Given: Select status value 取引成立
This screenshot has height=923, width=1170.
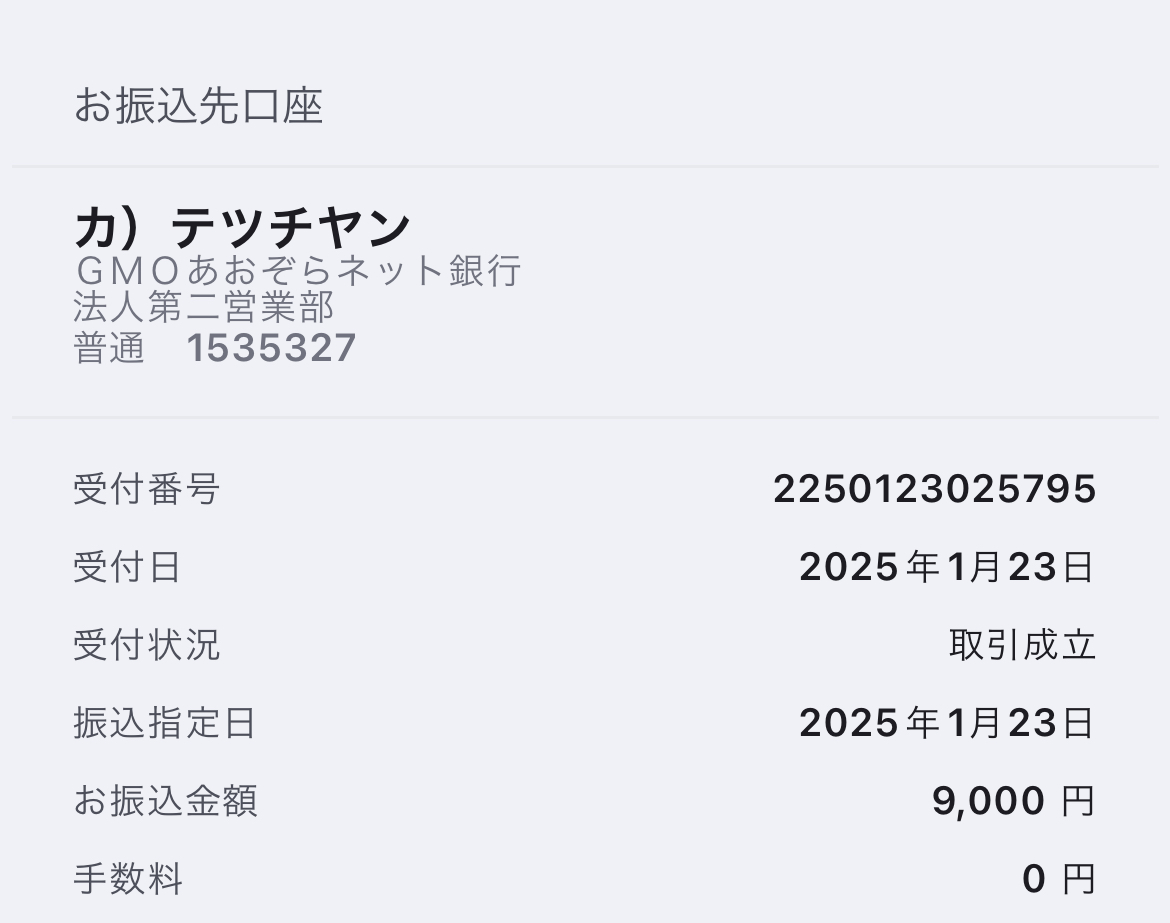Looking at the screenshot, I should point(1022,645).
